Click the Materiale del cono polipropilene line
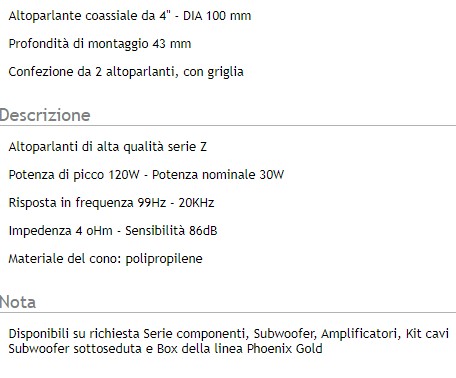The image size is (456, 378). 105,259
